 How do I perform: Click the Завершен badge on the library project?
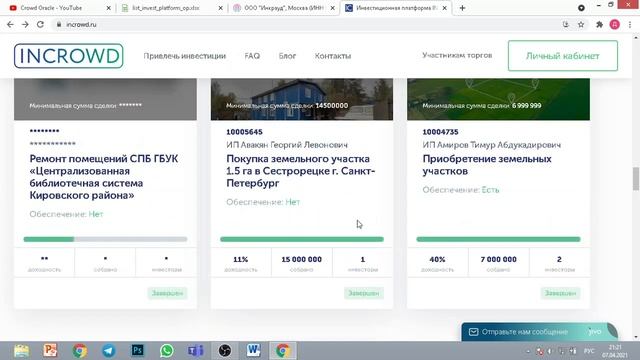167,293
